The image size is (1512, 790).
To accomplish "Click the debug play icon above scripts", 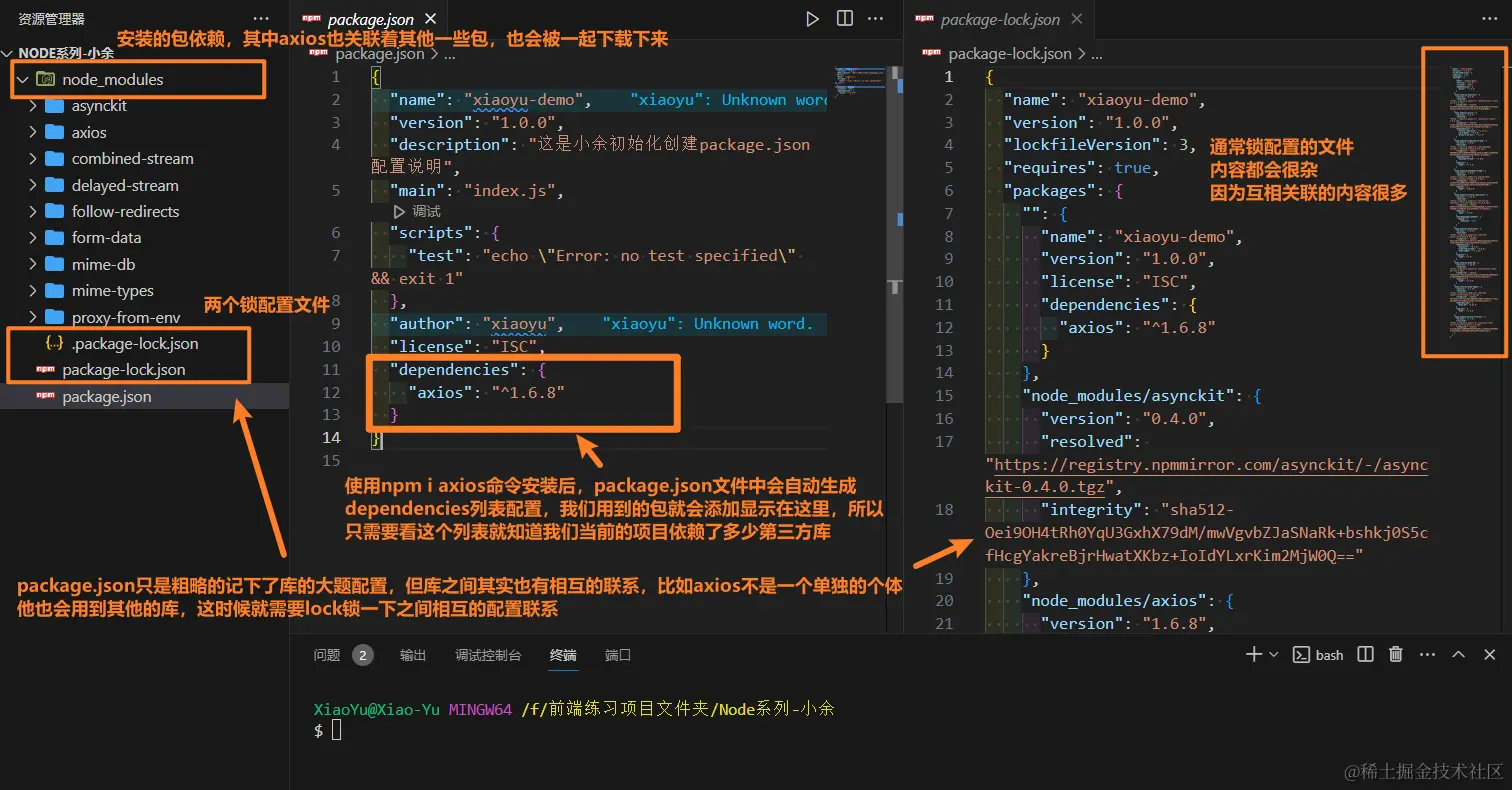I will click(399, 212).
